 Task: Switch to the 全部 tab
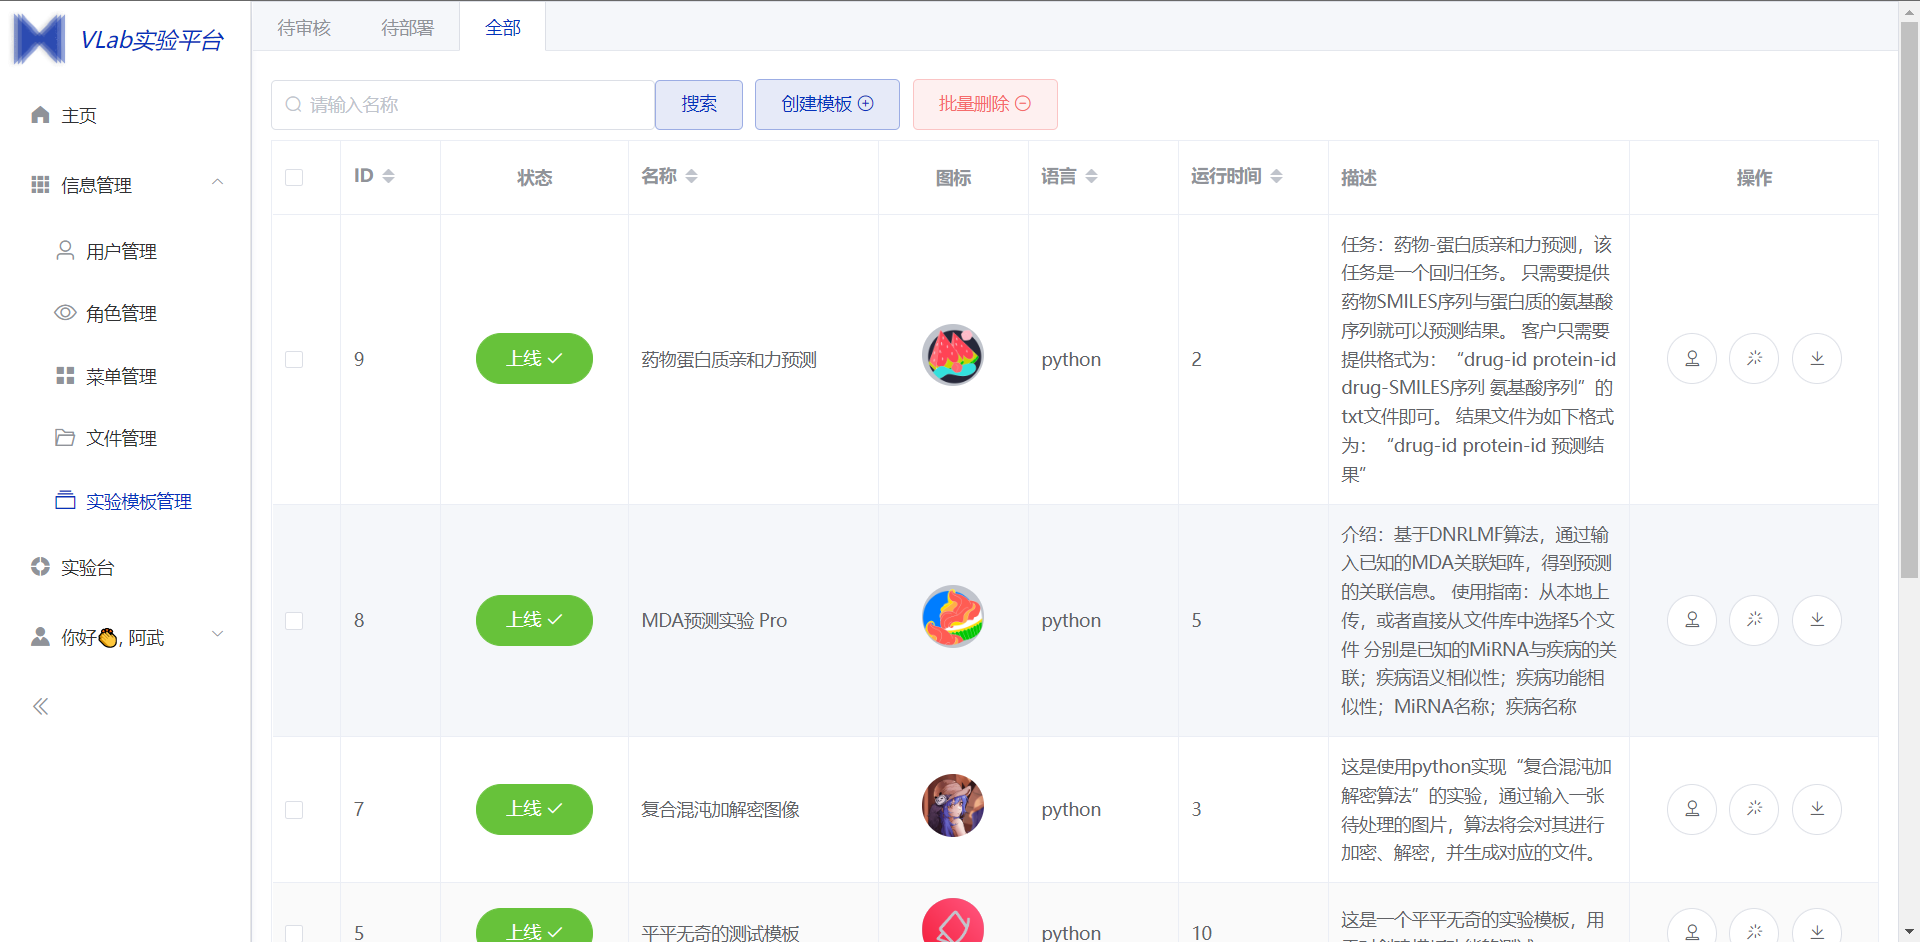(503, 27)
